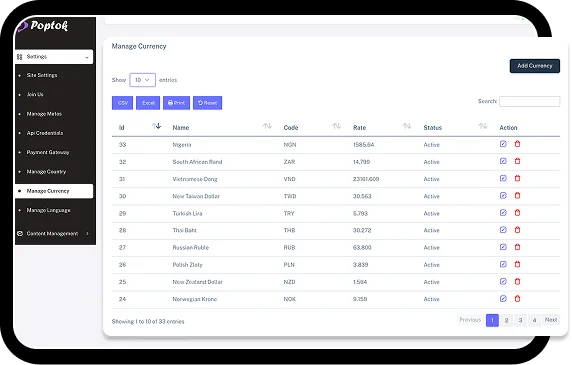Delete the New Zealand Dollar entry
Image resolution: width=572 pixels, height=365 pixels.
(517, 281)
